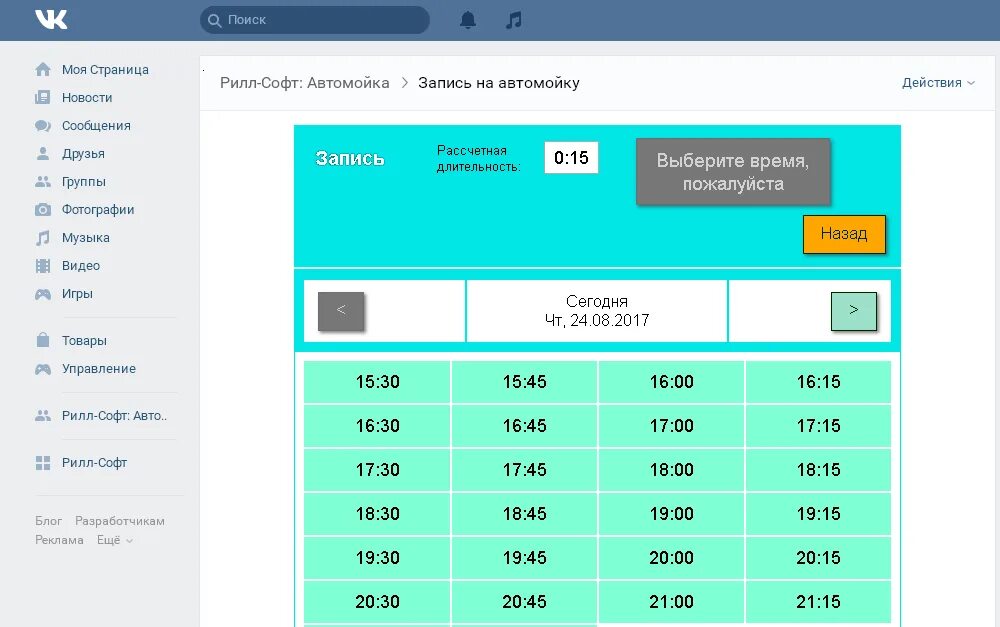This screenshot has width=1000, height=627.
Task: Click the Сегодня Чт, 24.08.2017 date cell
Action: click(x=597, y=311)
